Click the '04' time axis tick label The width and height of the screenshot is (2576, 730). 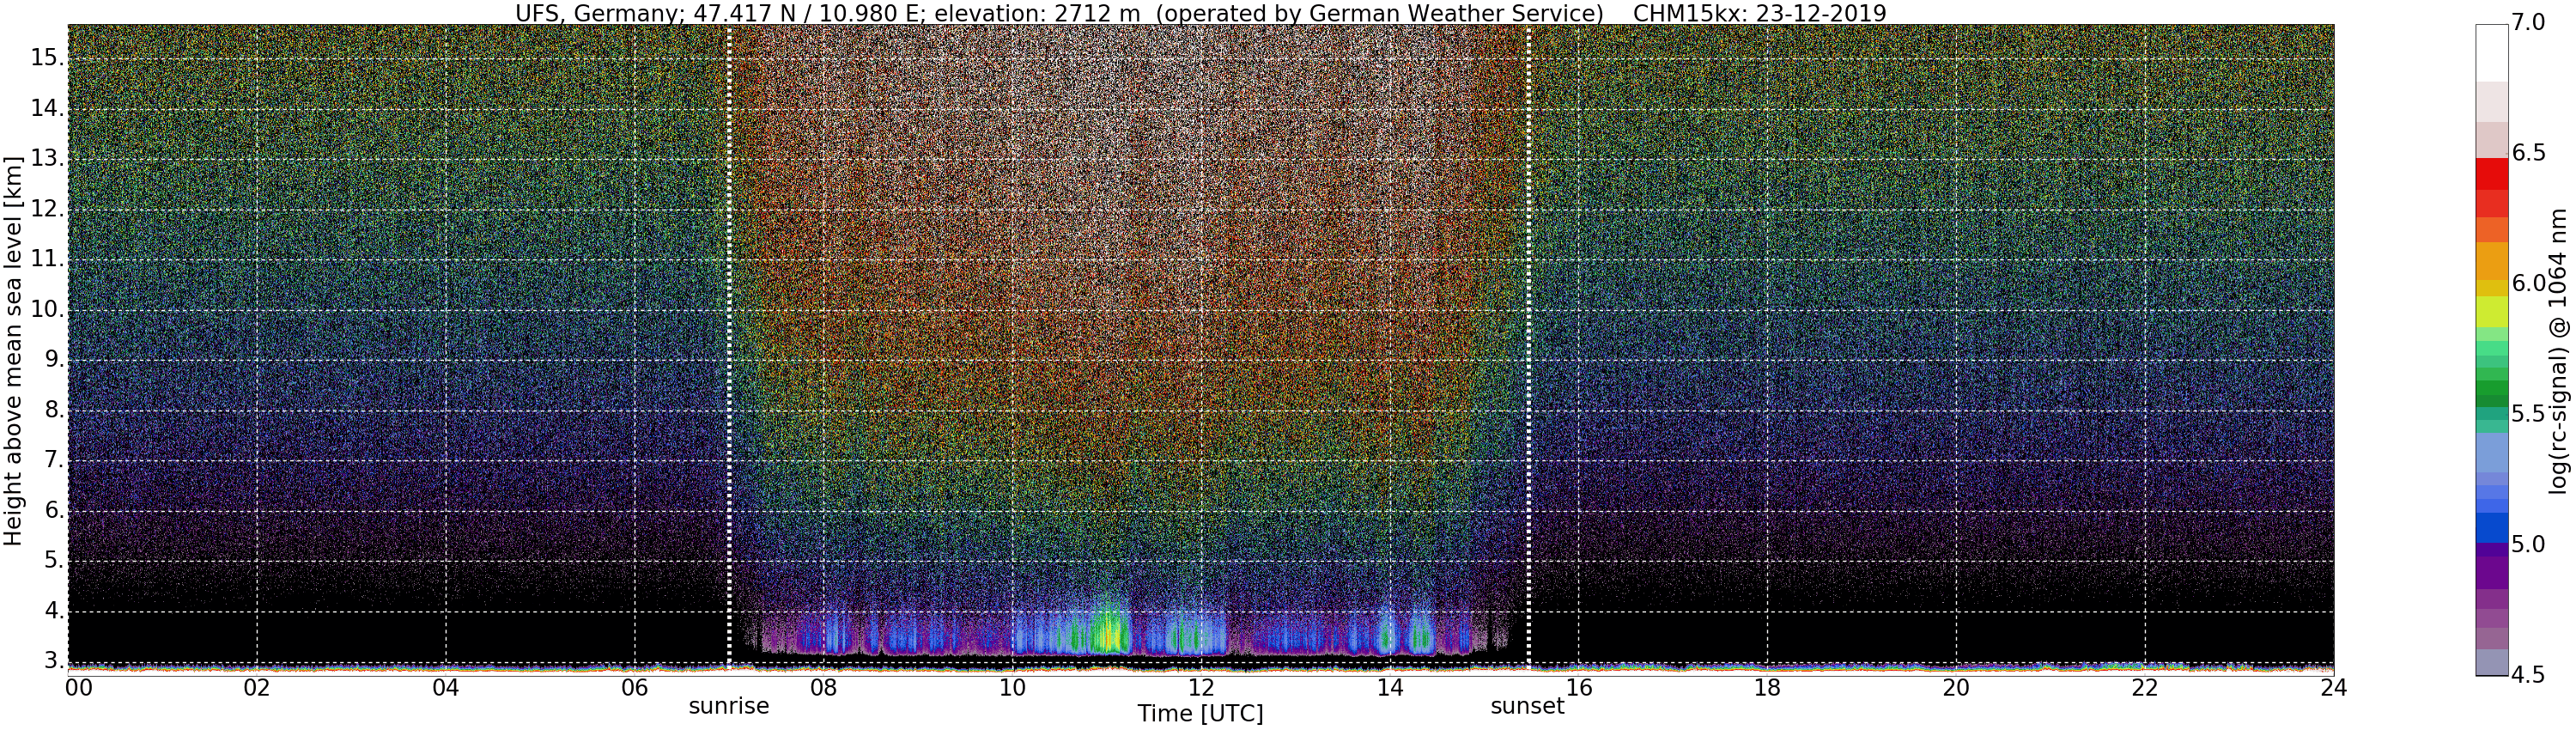446,687
